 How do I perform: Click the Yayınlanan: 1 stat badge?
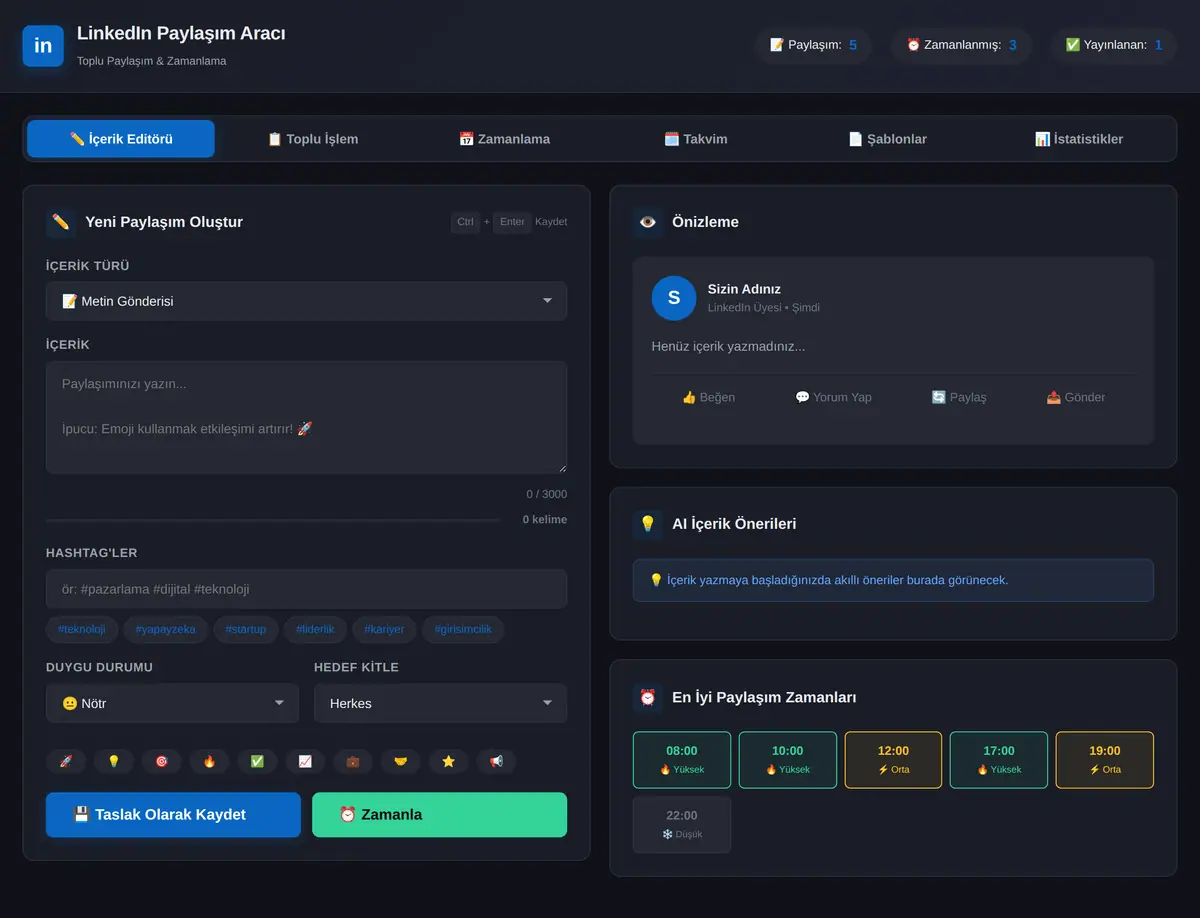tap(1114, 45)
